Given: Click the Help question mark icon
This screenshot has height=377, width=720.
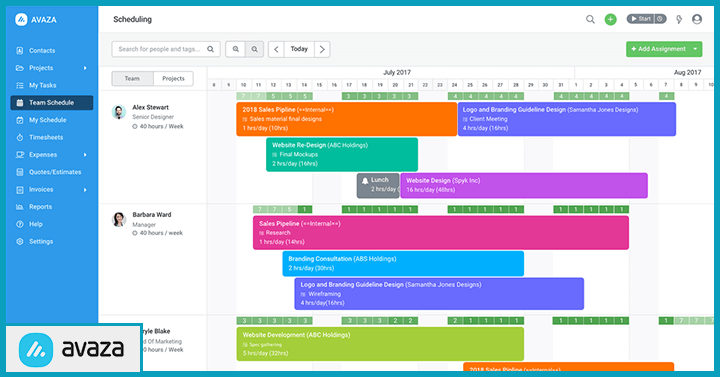Looking at the screenshot, I should click(x=20, y=224).
